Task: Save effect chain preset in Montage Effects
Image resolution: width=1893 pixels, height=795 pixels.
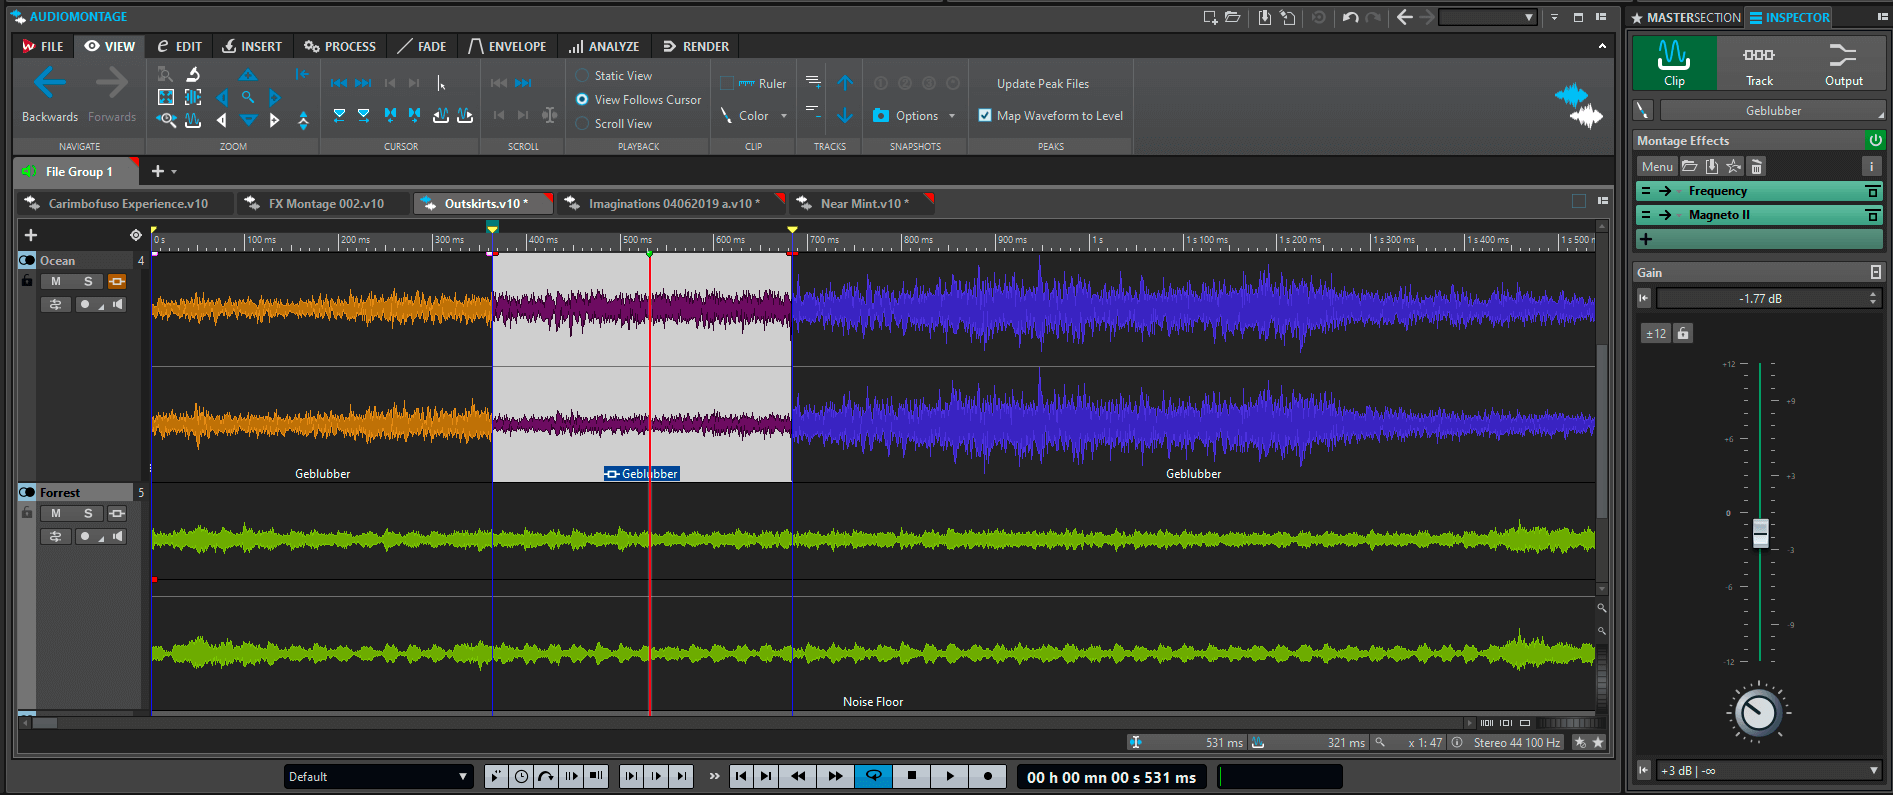Action: pyautogui.click(x=1712, y=167)
